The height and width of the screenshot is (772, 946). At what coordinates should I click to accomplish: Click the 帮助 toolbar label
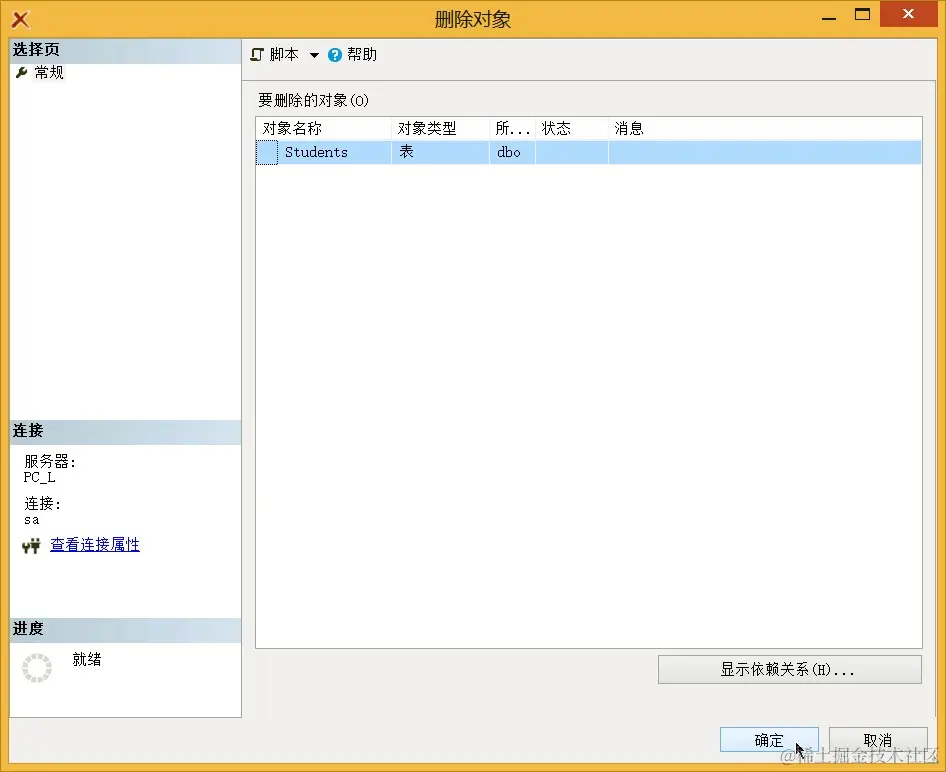pyautogui.click(x=362, y=54)
